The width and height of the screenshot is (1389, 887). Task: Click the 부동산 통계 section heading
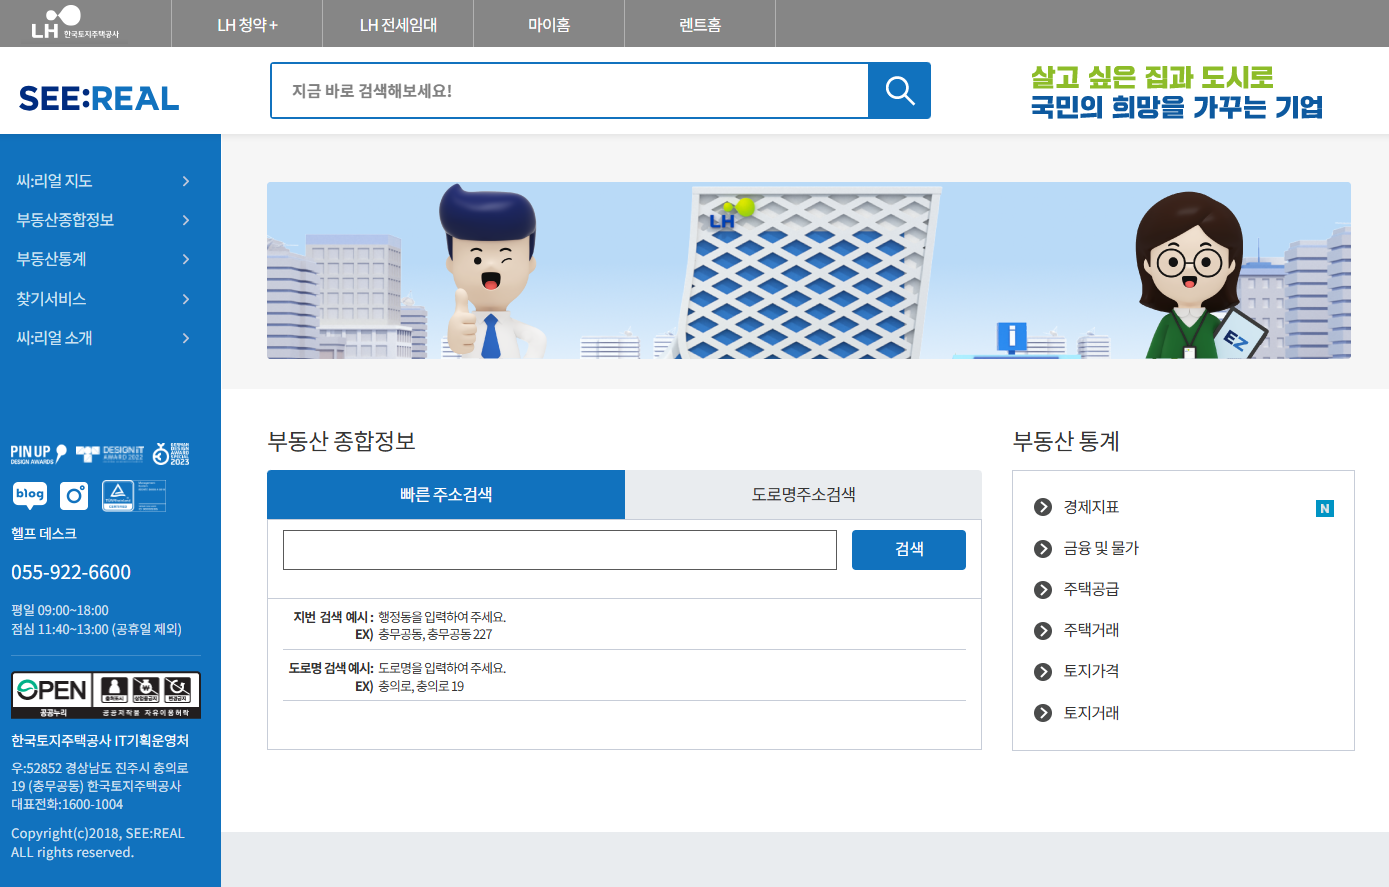(x=1066, y=441)
